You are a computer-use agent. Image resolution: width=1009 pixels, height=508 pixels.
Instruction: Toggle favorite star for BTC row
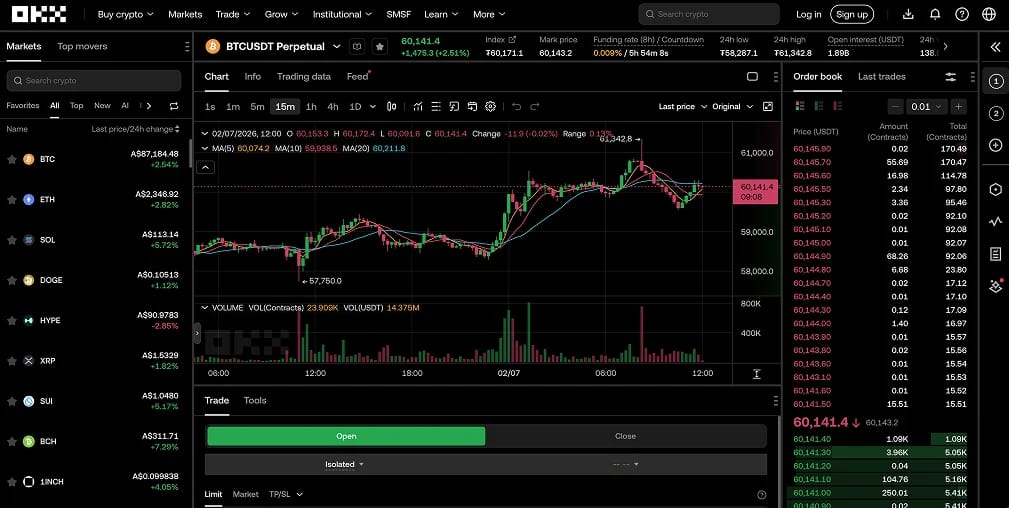(12, 159)
